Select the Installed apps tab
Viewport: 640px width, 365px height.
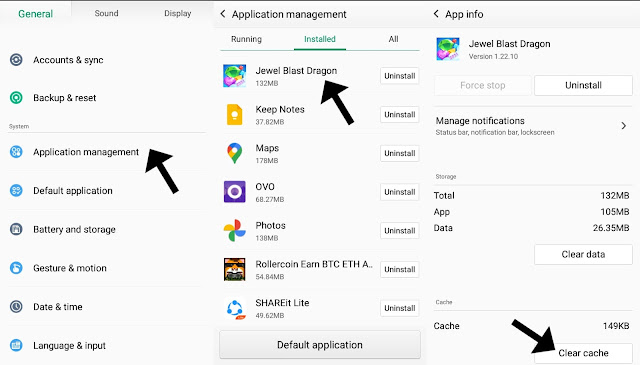[x=320, y=39]
